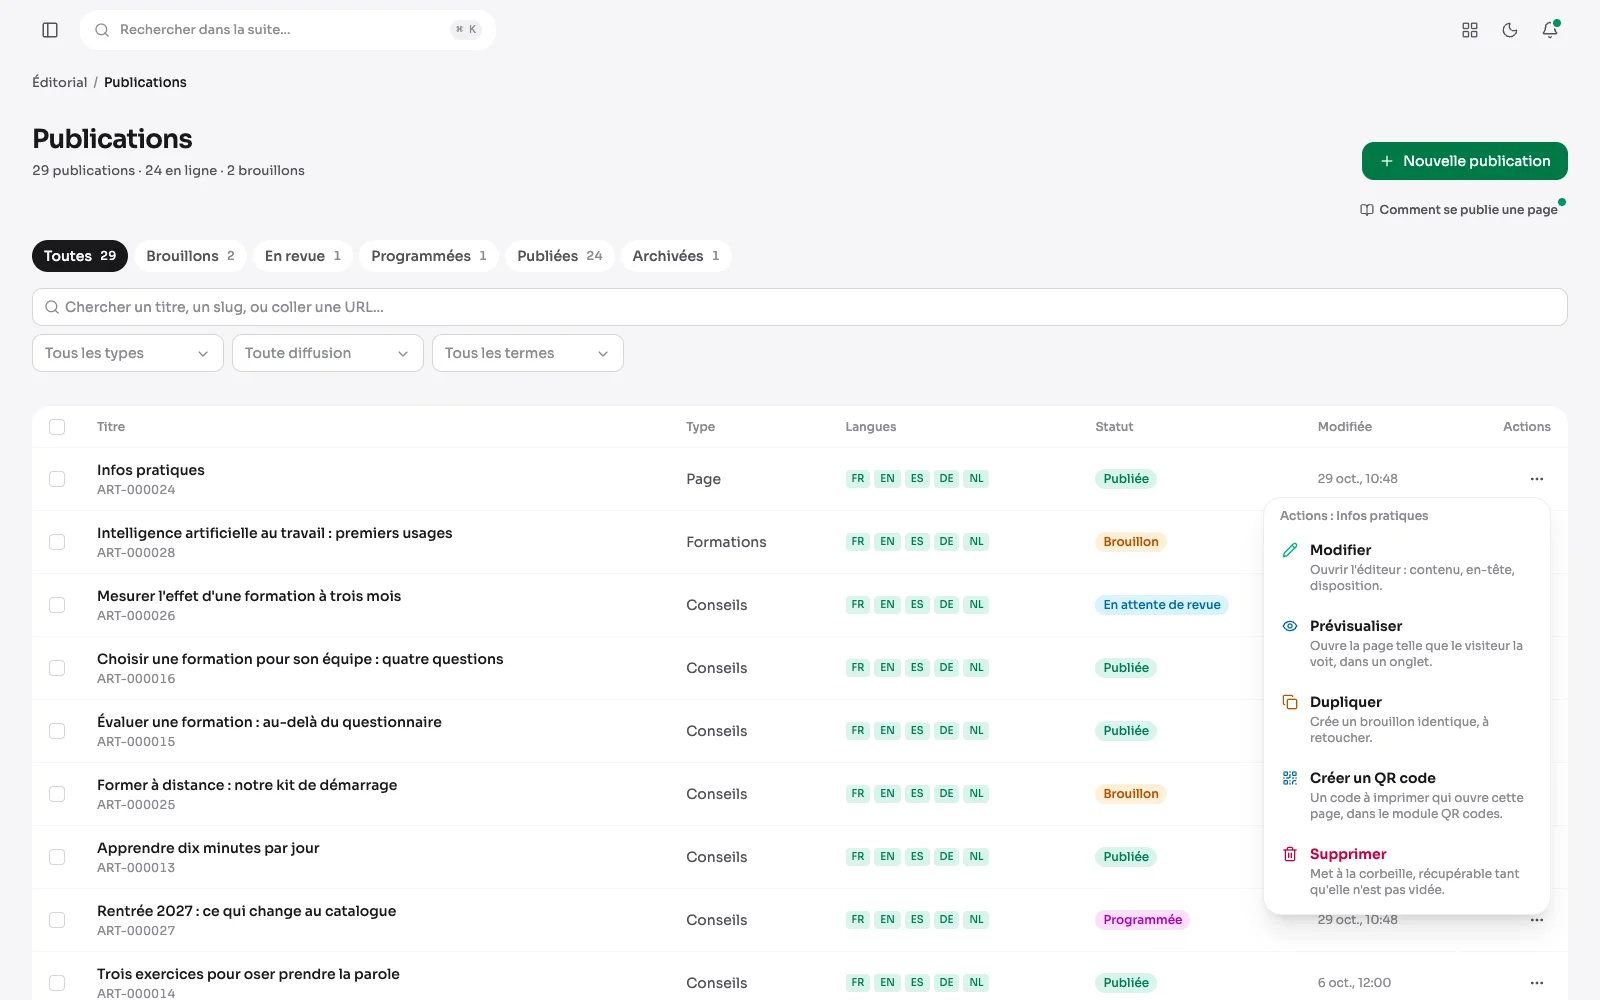The width and height of the screenshot is (1600, 1000).
Task: Expand the Toute diffusion filter
Action: click(x=328, y=353)
